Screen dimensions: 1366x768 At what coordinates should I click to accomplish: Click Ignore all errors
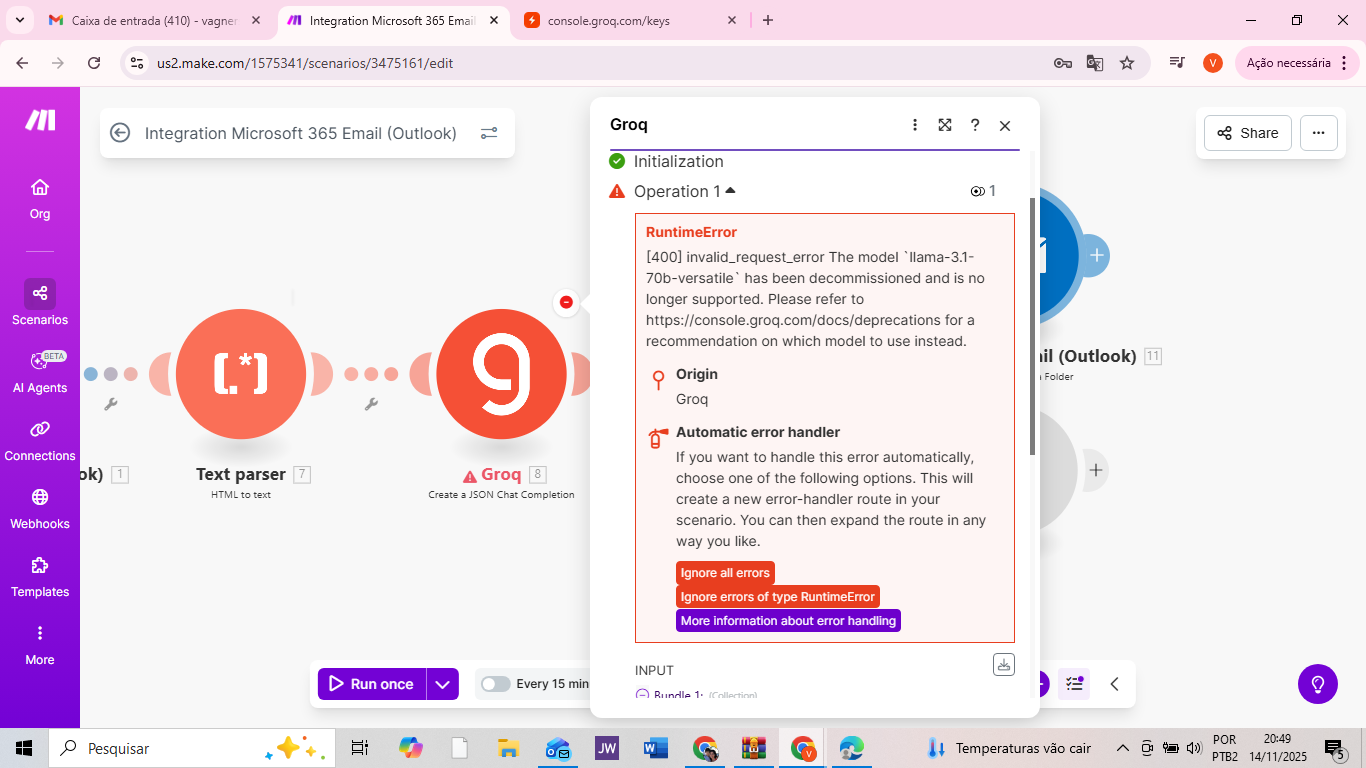(725, 573)
